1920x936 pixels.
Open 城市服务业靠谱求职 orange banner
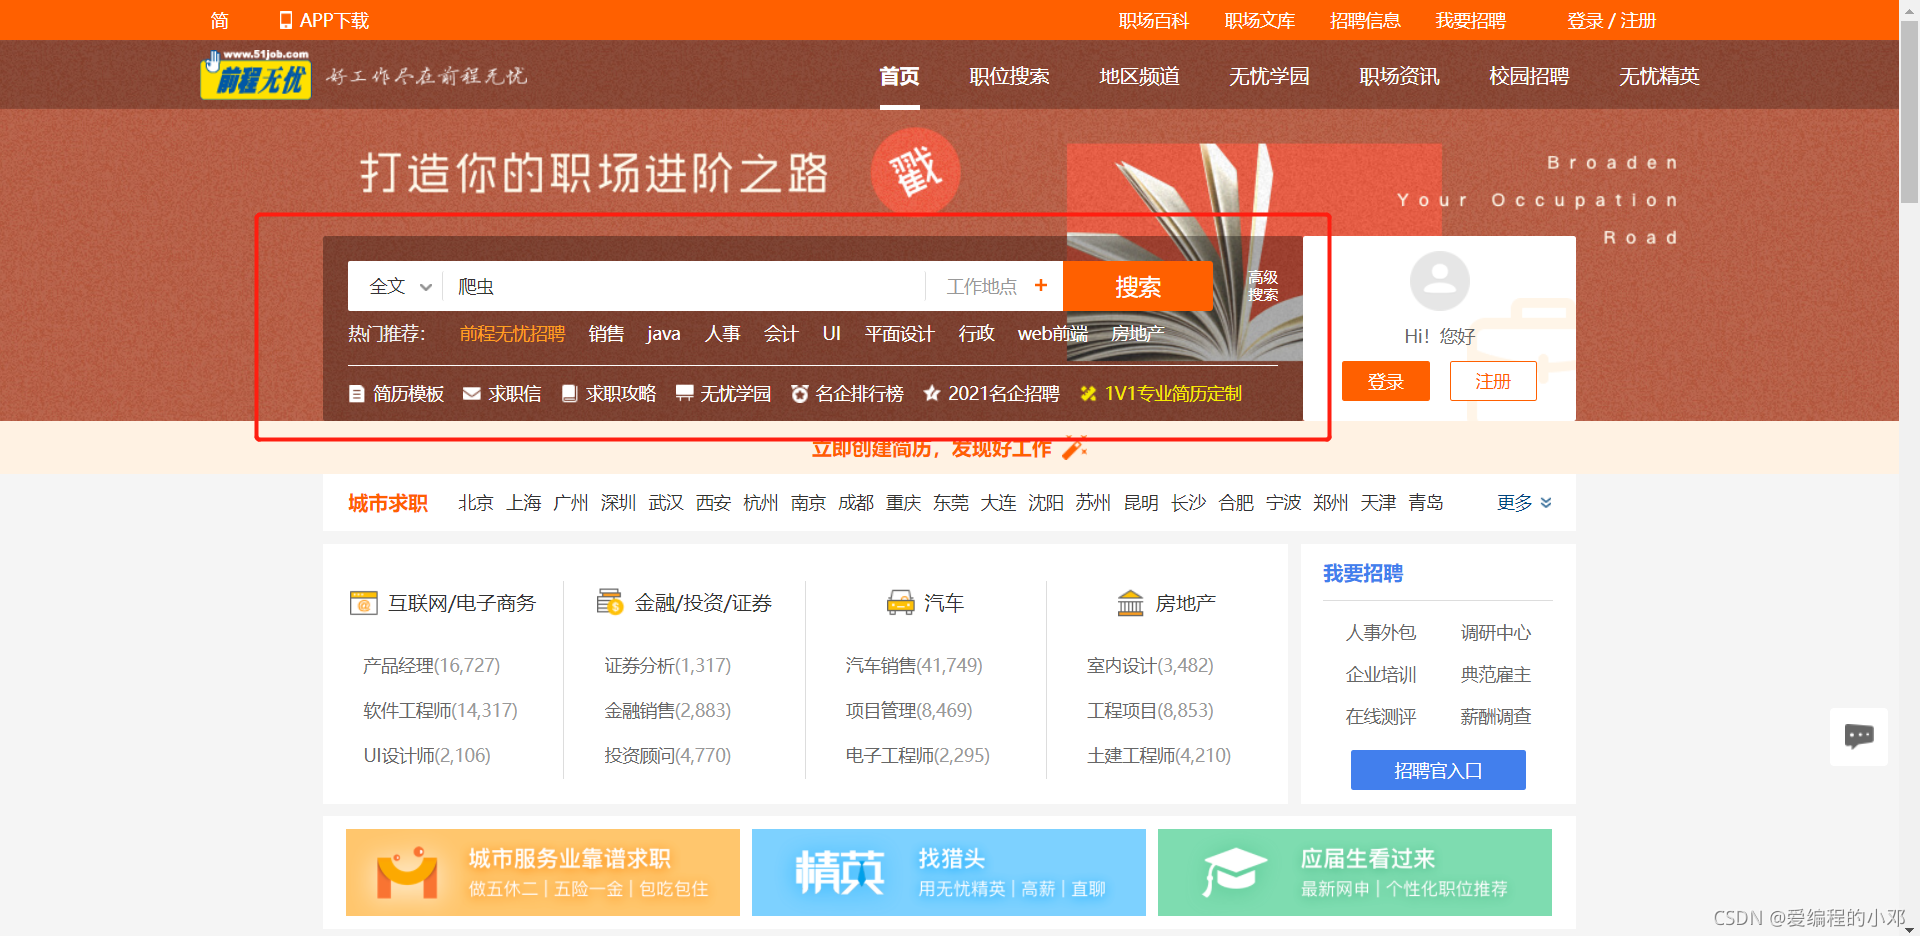543,872
